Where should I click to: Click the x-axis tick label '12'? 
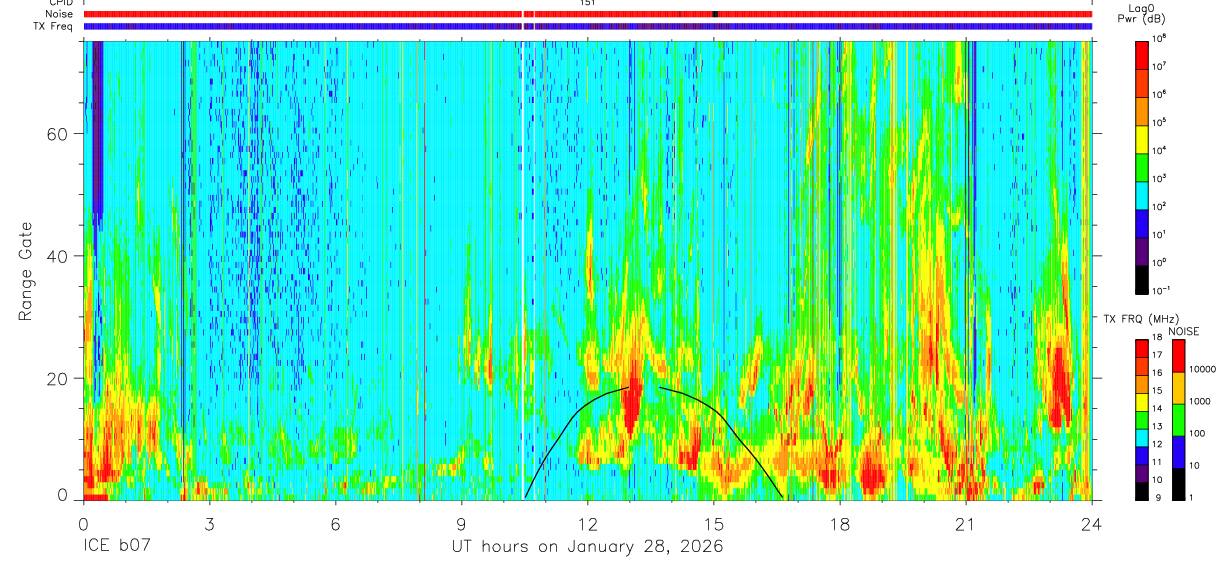pos(588,523)
